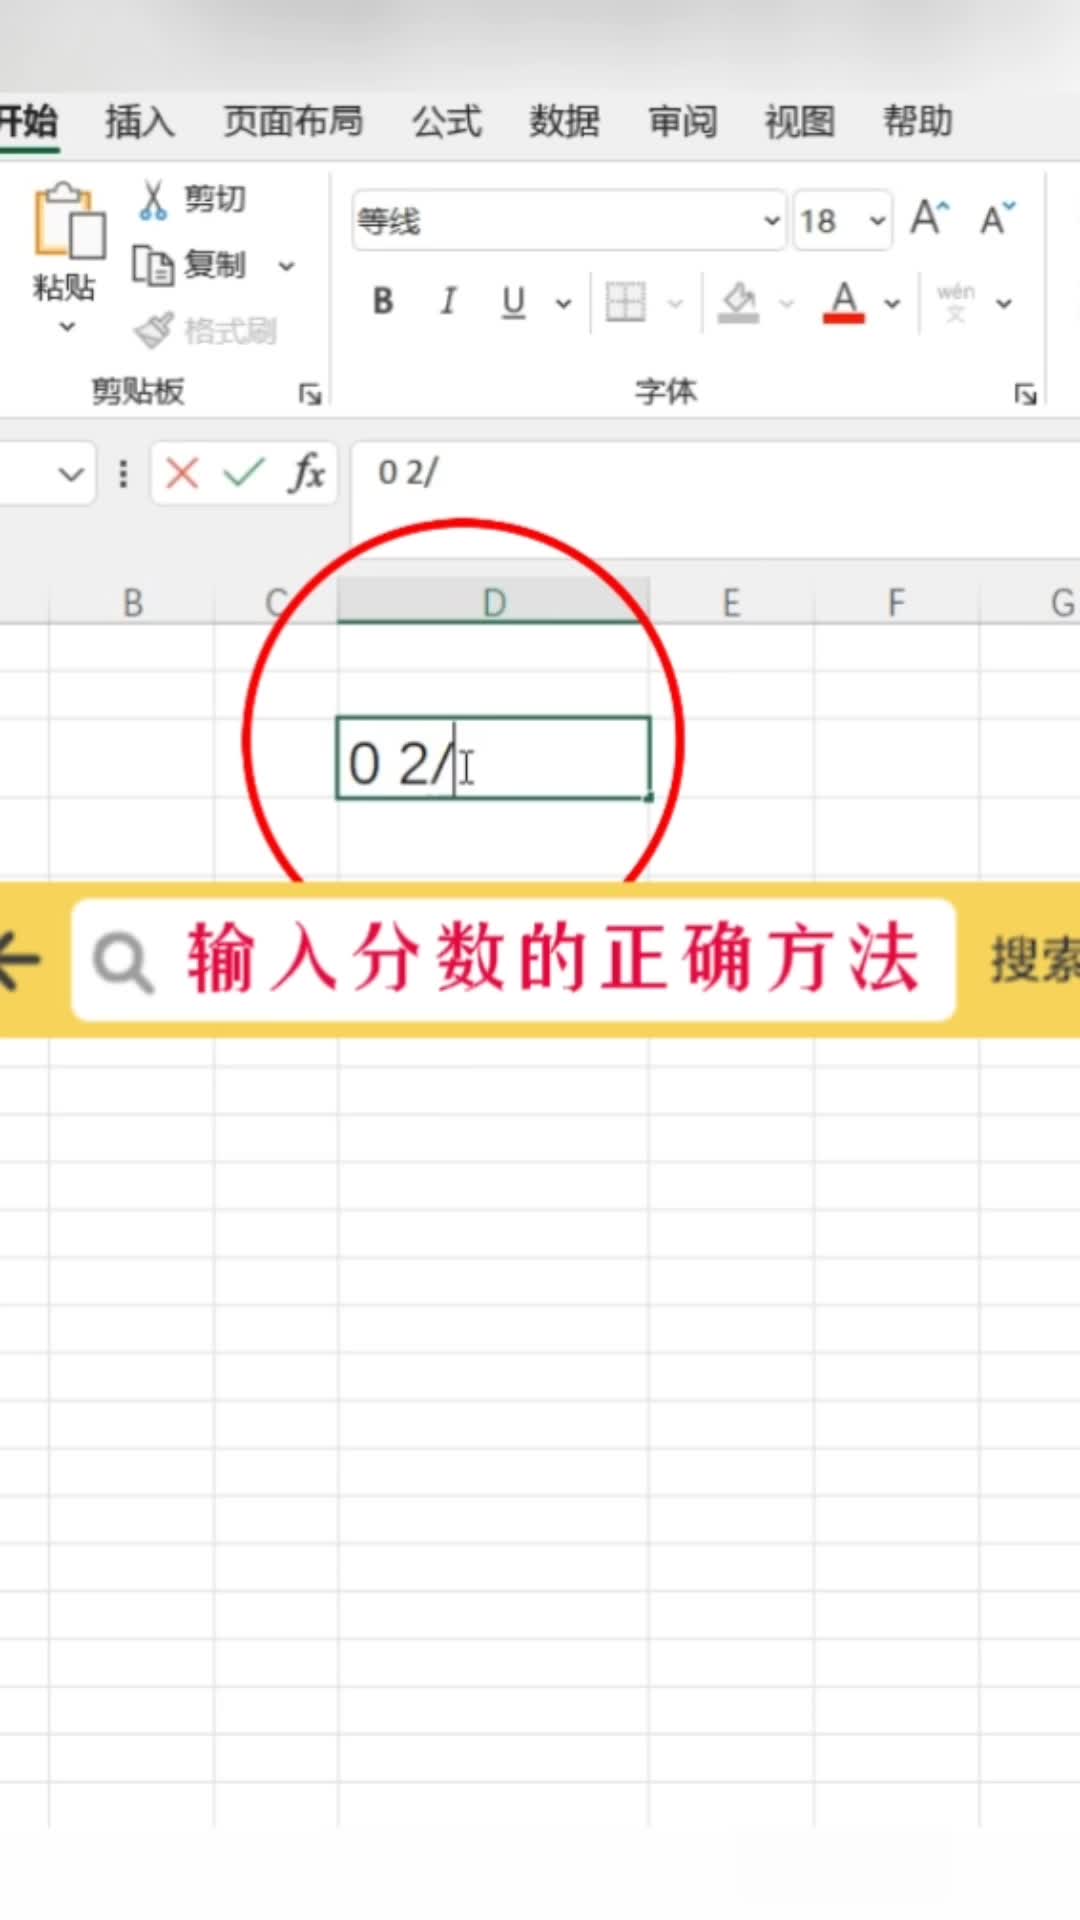Open the font name combo box
This screenshot has height=1920, width=1080.
pos(569,220)
